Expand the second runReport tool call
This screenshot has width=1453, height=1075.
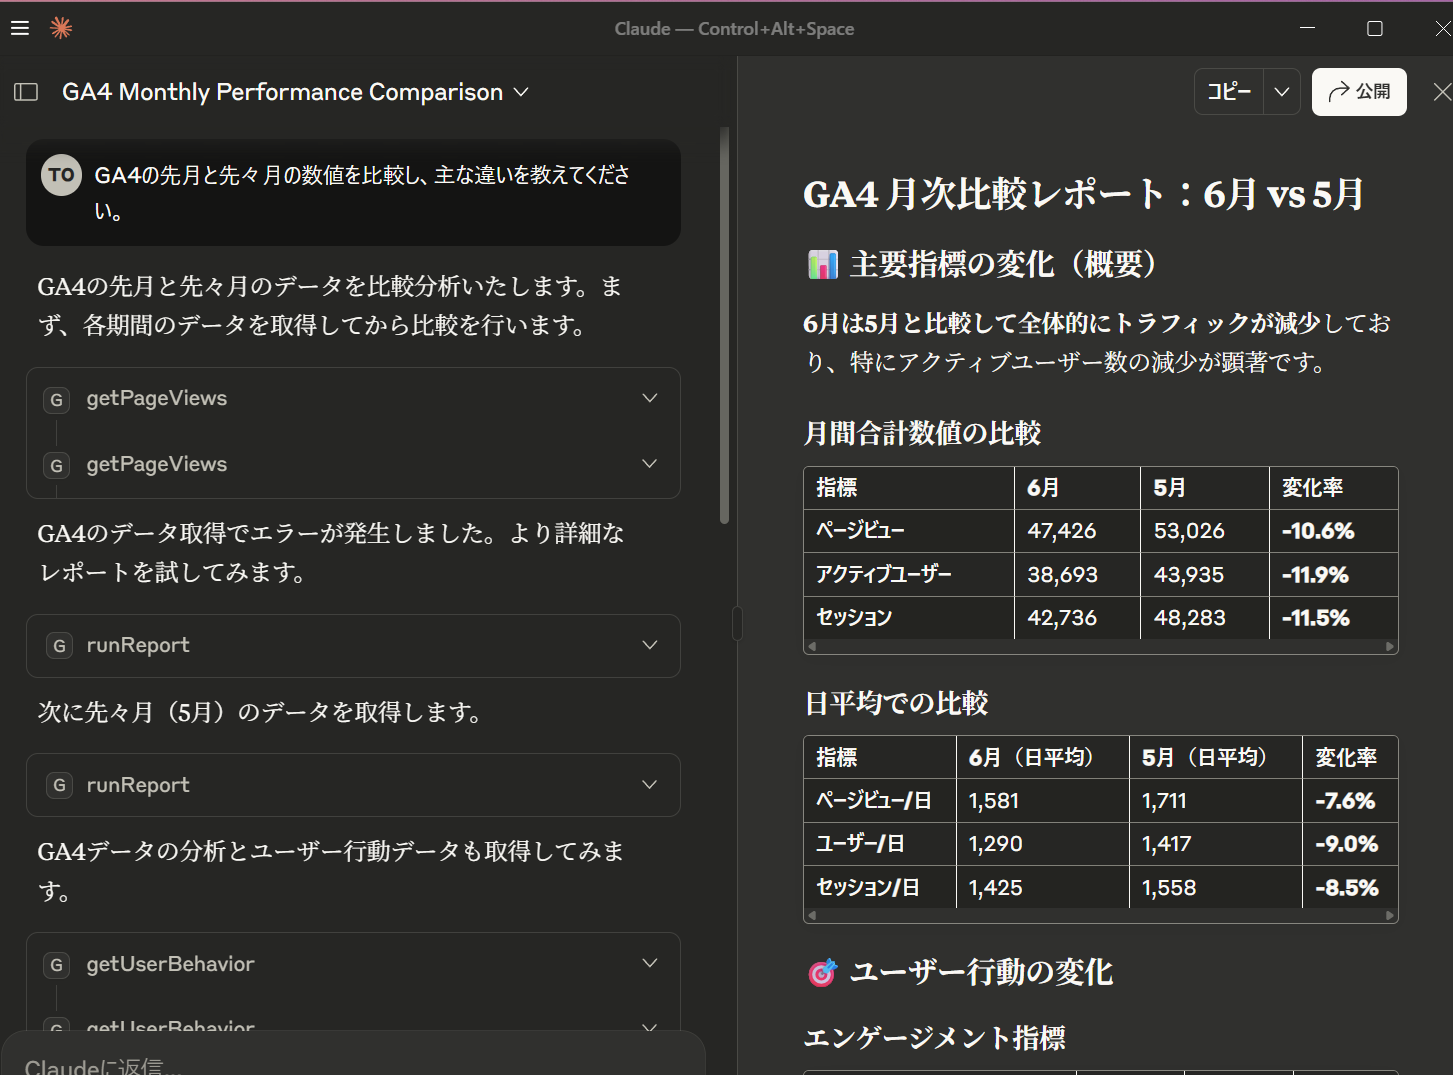pos(649,785)
